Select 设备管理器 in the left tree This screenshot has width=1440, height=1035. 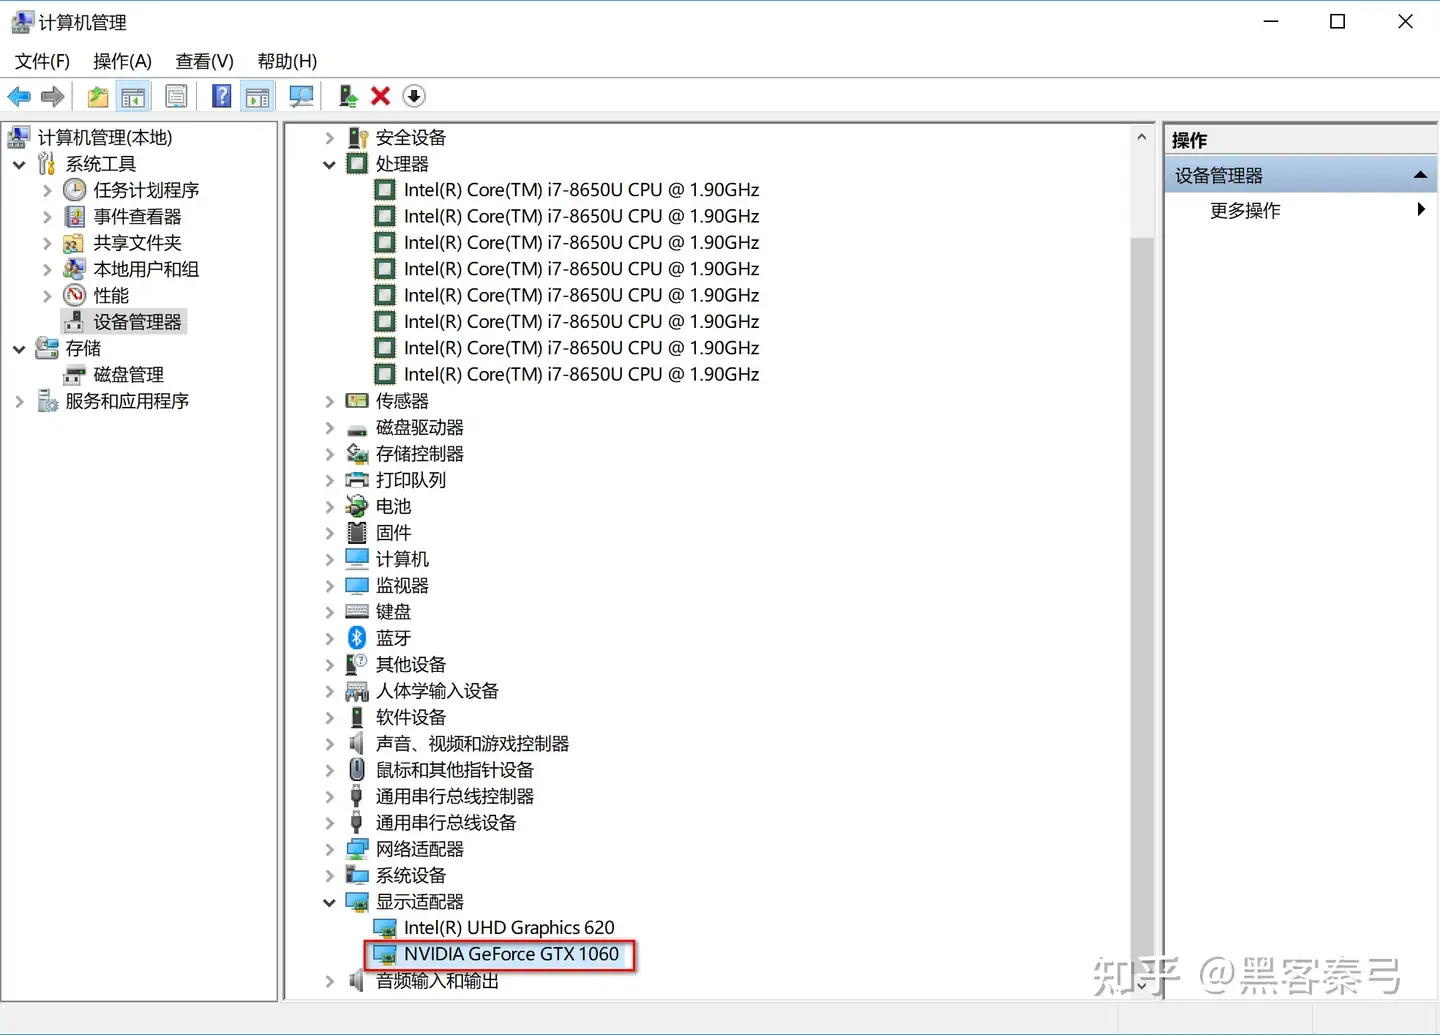[x=137, y=322]
